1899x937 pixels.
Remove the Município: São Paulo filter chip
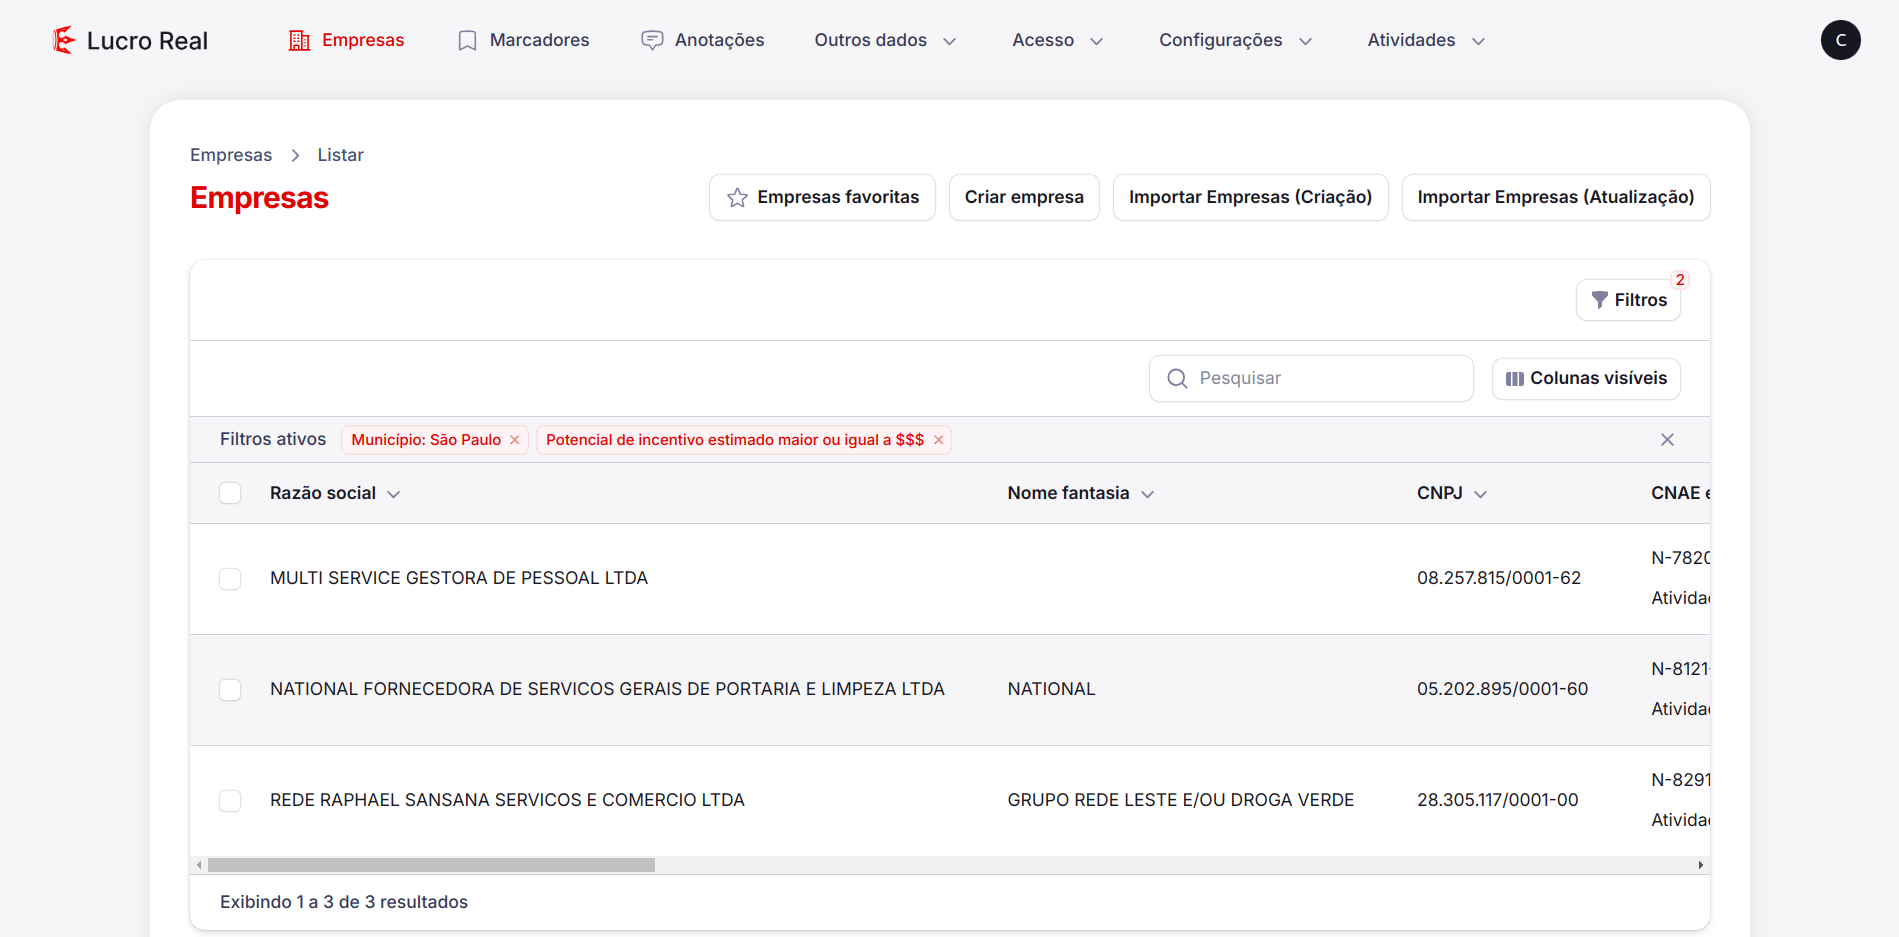(x=515, y=439)
